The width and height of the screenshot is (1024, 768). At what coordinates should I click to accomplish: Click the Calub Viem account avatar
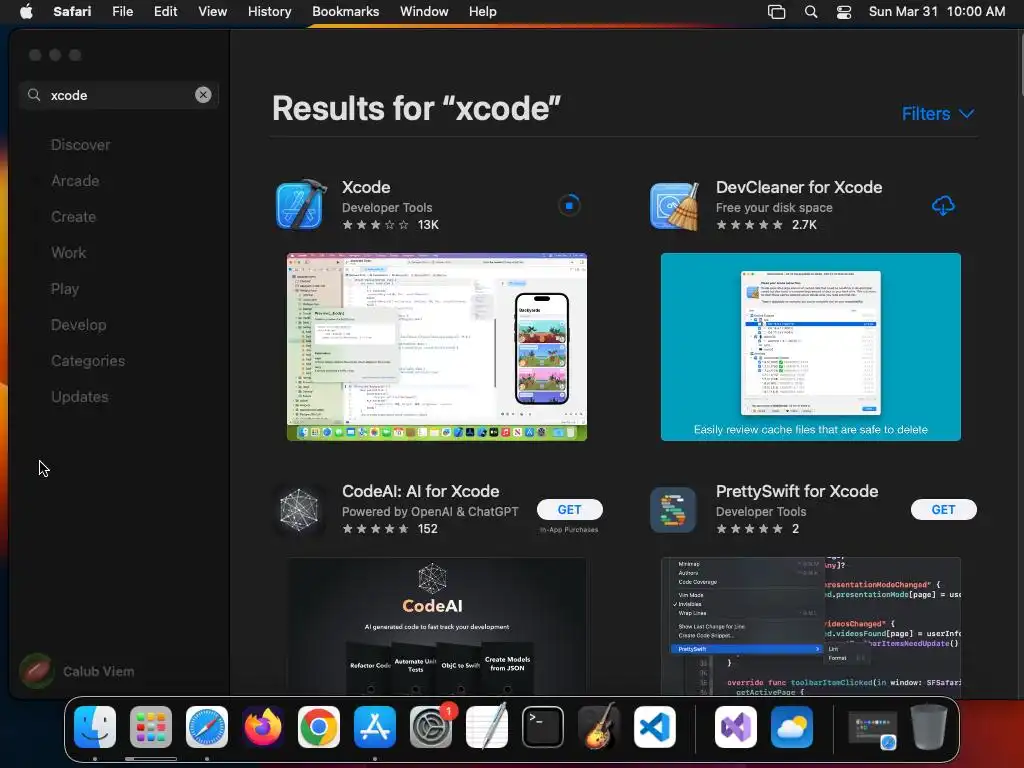(x=37, y=671)
